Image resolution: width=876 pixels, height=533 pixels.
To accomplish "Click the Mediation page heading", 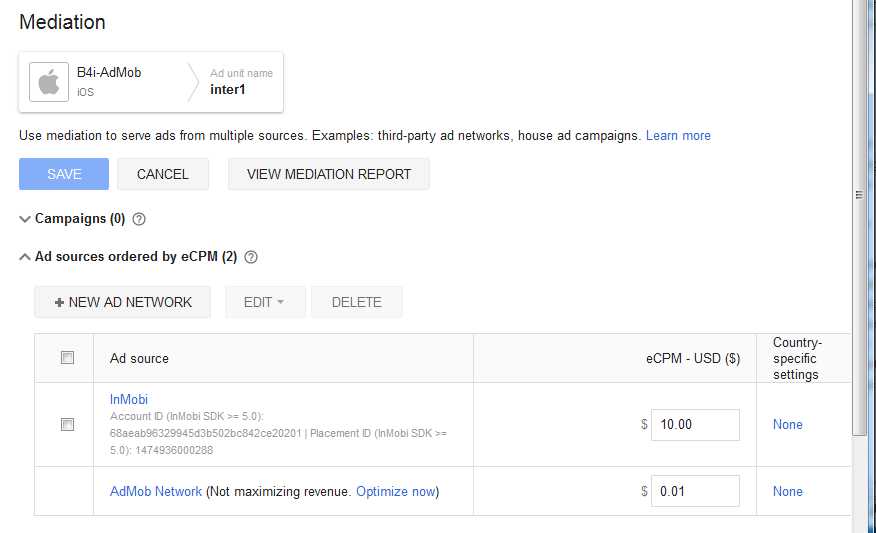I will pos(62,22).
